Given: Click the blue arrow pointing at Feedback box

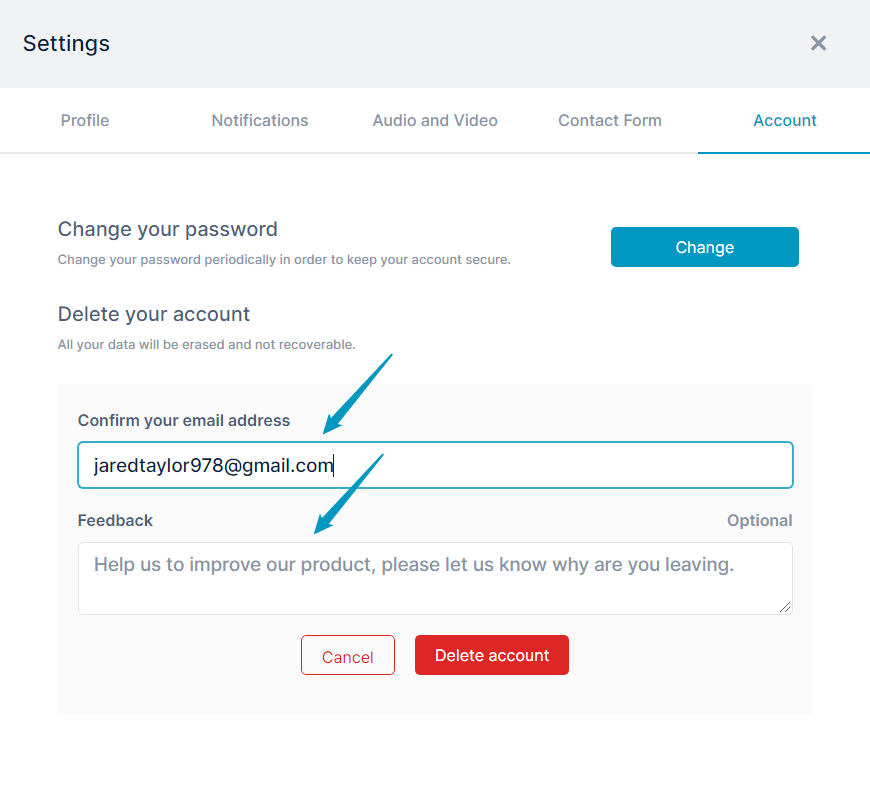Looking at the screenshot, I should (x=348, y=494).
